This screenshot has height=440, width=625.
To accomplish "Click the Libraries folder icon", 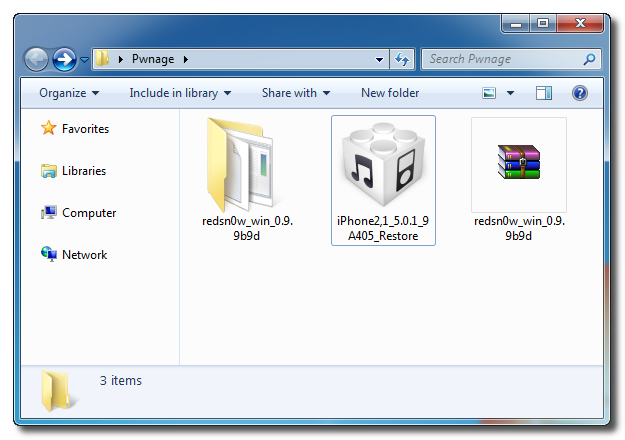I will point(49,171).
